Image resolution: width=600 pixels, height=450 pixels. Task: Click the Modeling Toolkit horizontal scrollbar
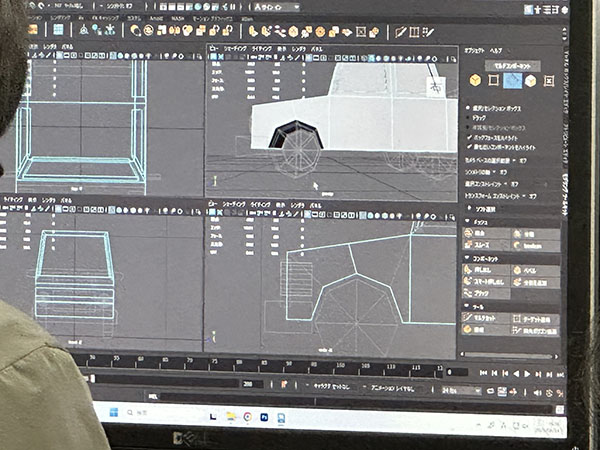(510, 356)
